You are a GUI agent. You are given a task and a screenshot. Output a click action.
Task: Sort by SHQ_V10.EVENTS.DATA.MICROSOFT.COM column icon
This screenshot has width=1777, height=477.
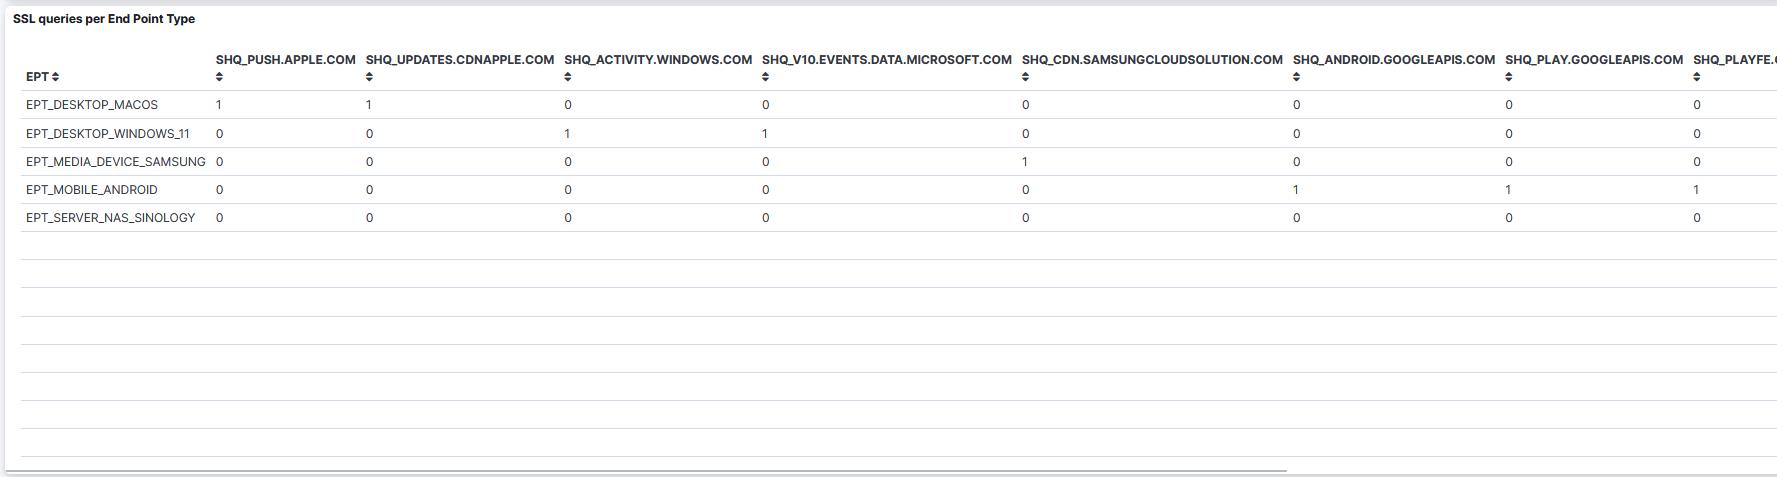point(766,77)
